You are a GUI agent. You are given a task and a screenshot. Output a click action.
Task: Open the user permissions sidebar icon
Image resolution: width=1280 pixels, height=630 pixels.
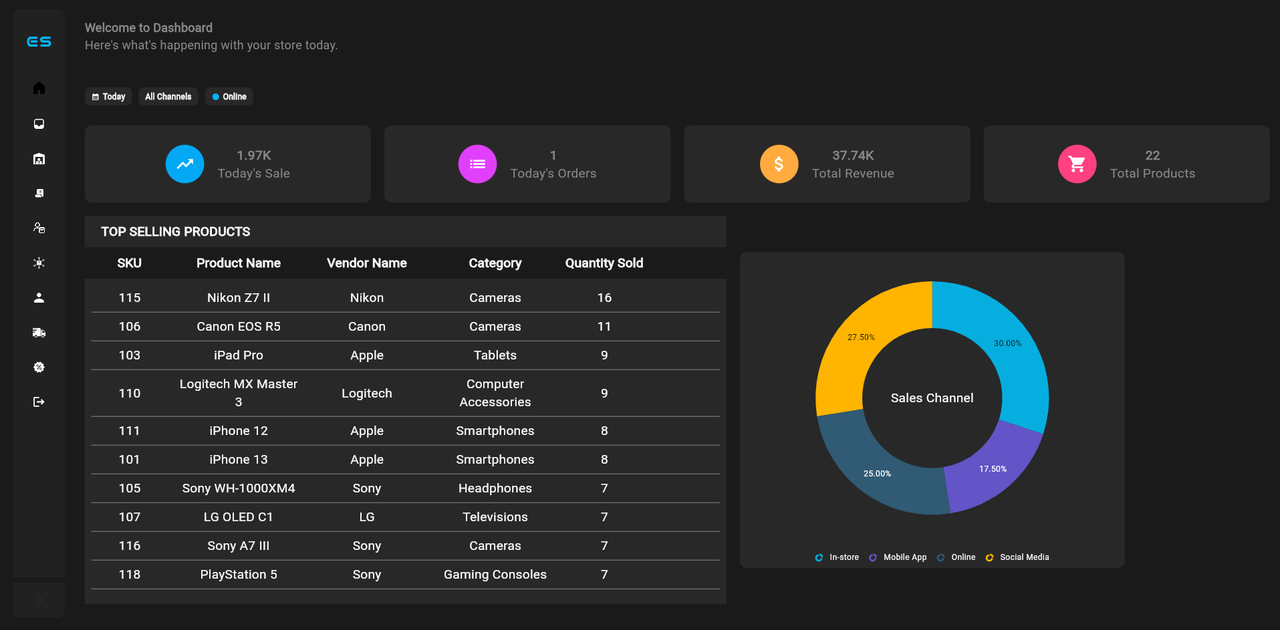coord(38,228)
